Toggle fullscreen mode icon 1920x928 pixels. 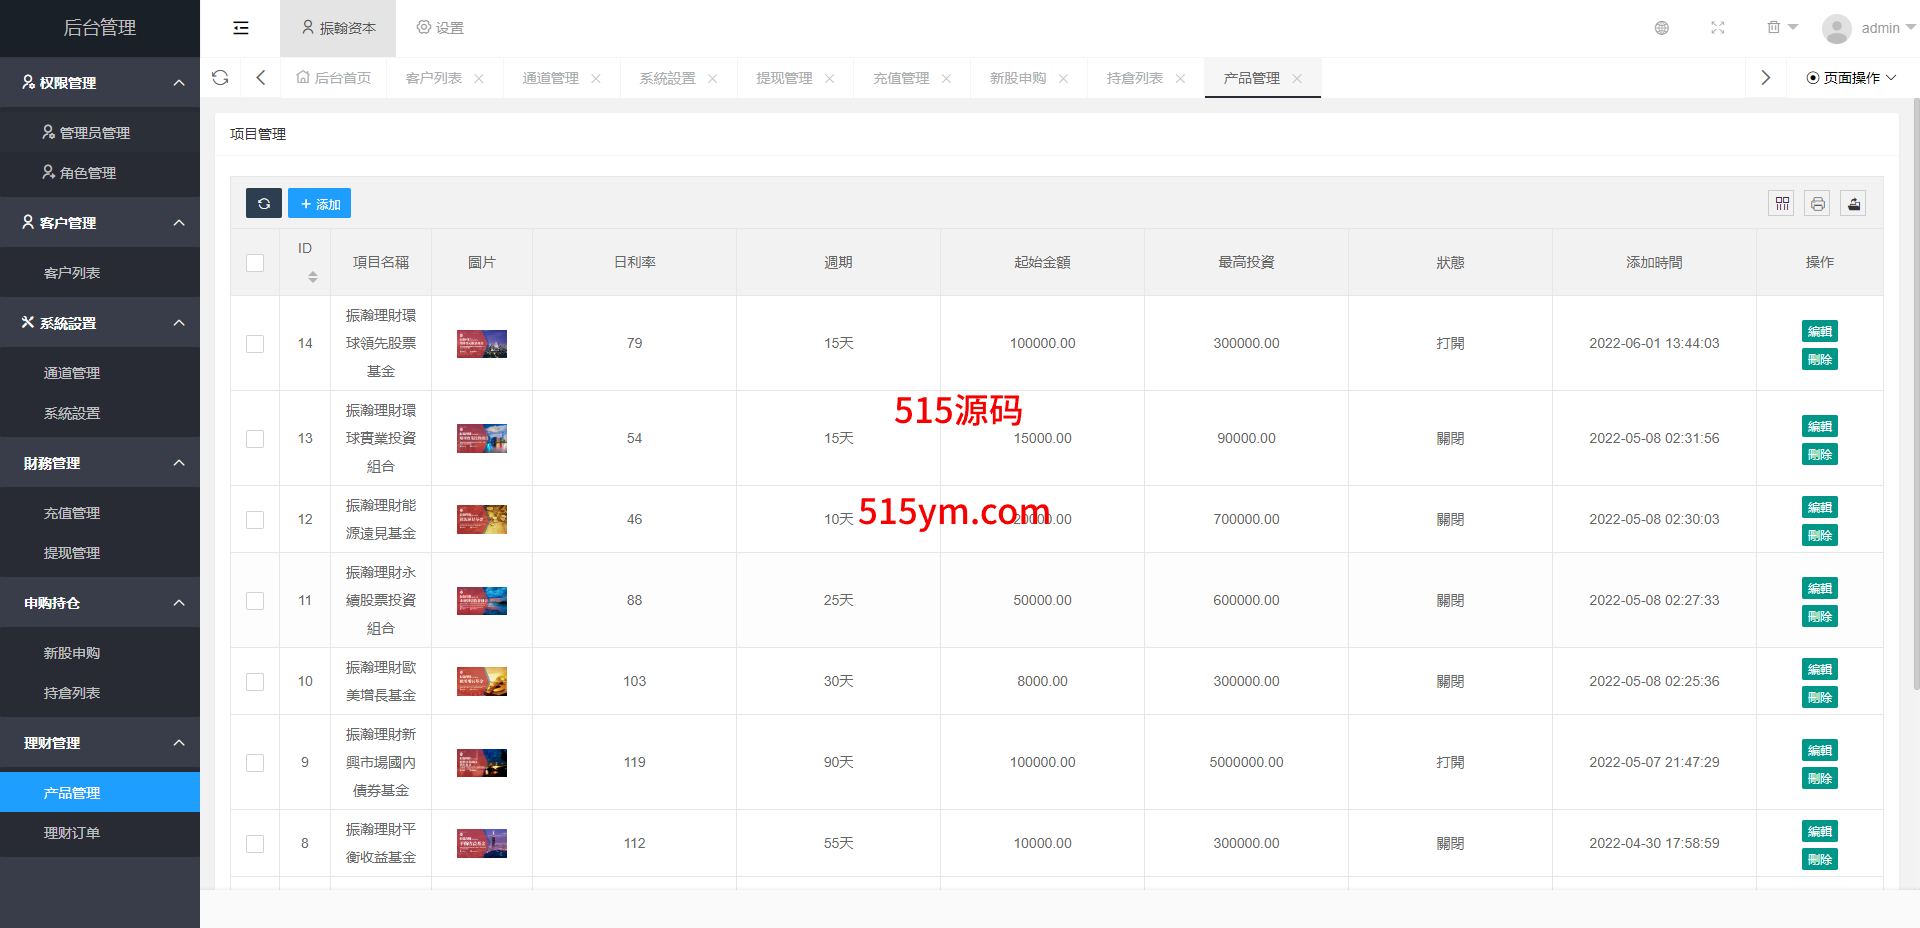pyautogui.click(x=1717, y=28)
